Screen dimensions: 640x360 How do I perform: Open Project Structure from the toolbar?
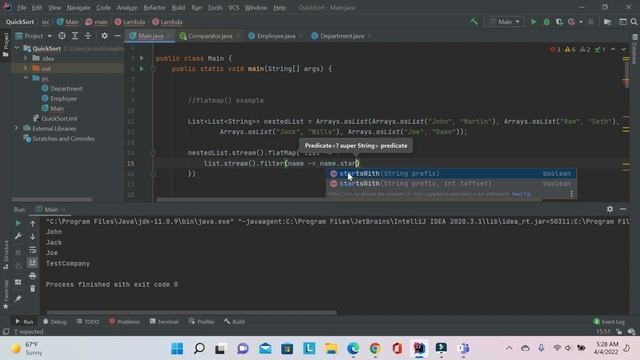tap(608, 22)
